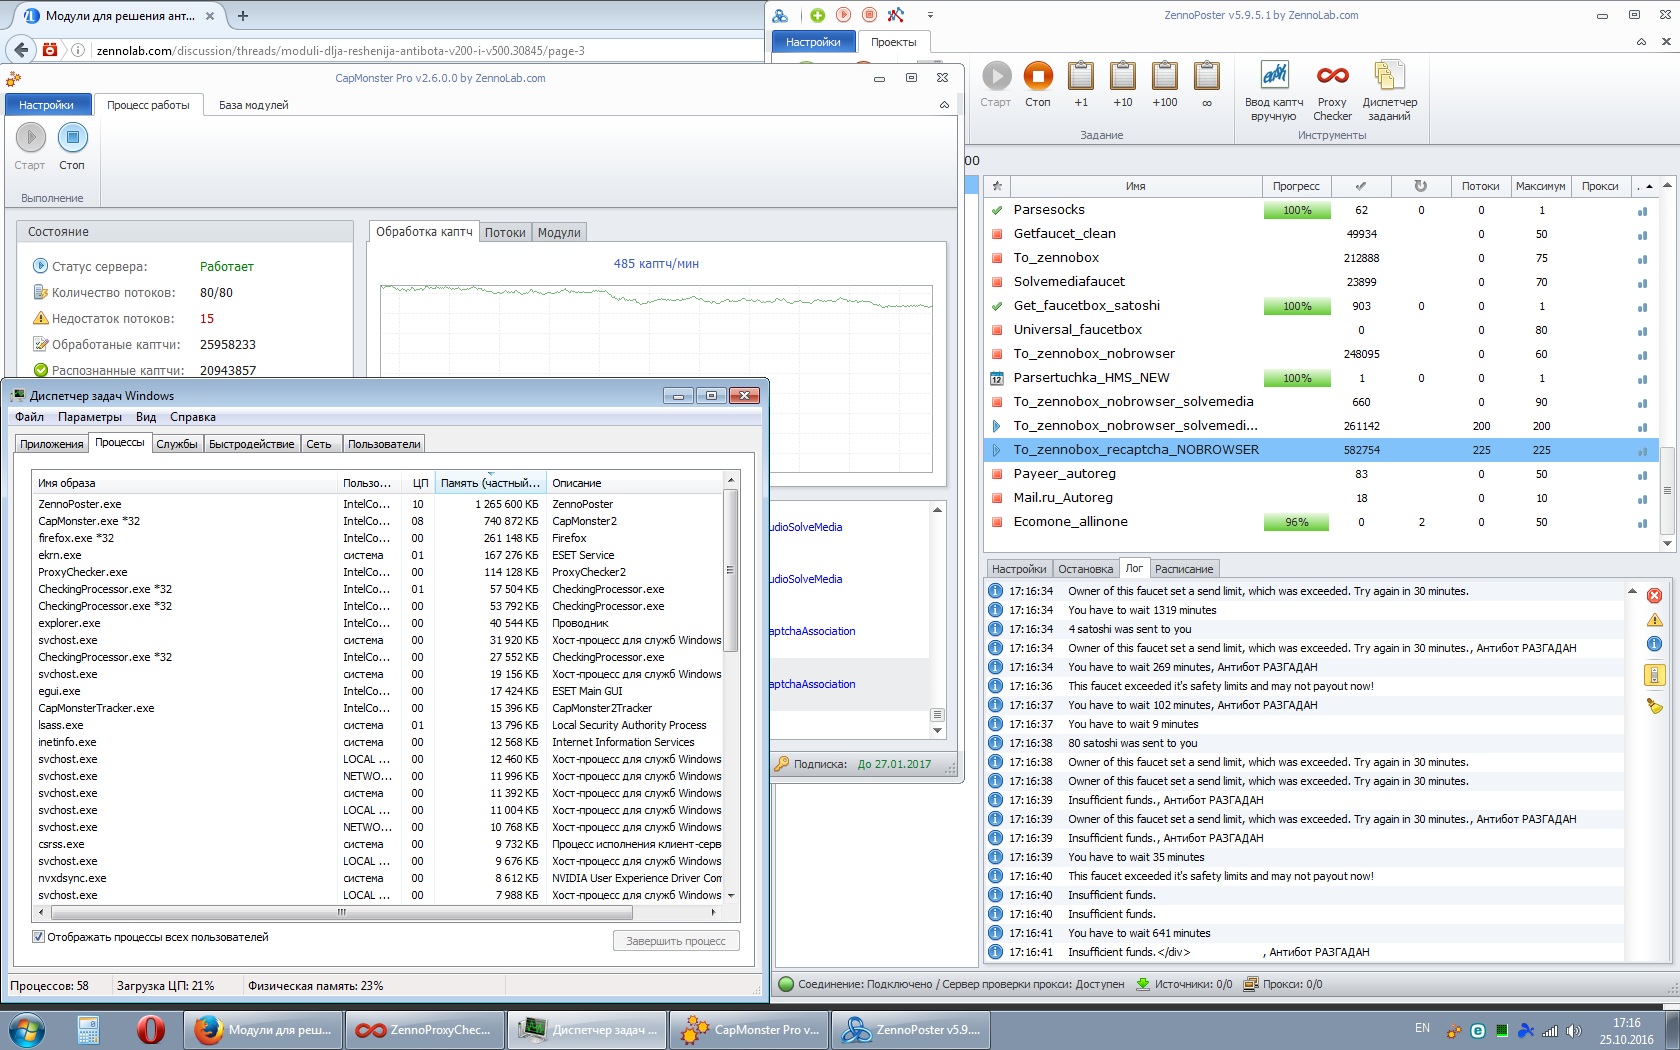Image resolution: width=1680 pixels, height=1050 pixels.
Task: Click proxy bars icon in Parsesocks row
Action: 1642,211
